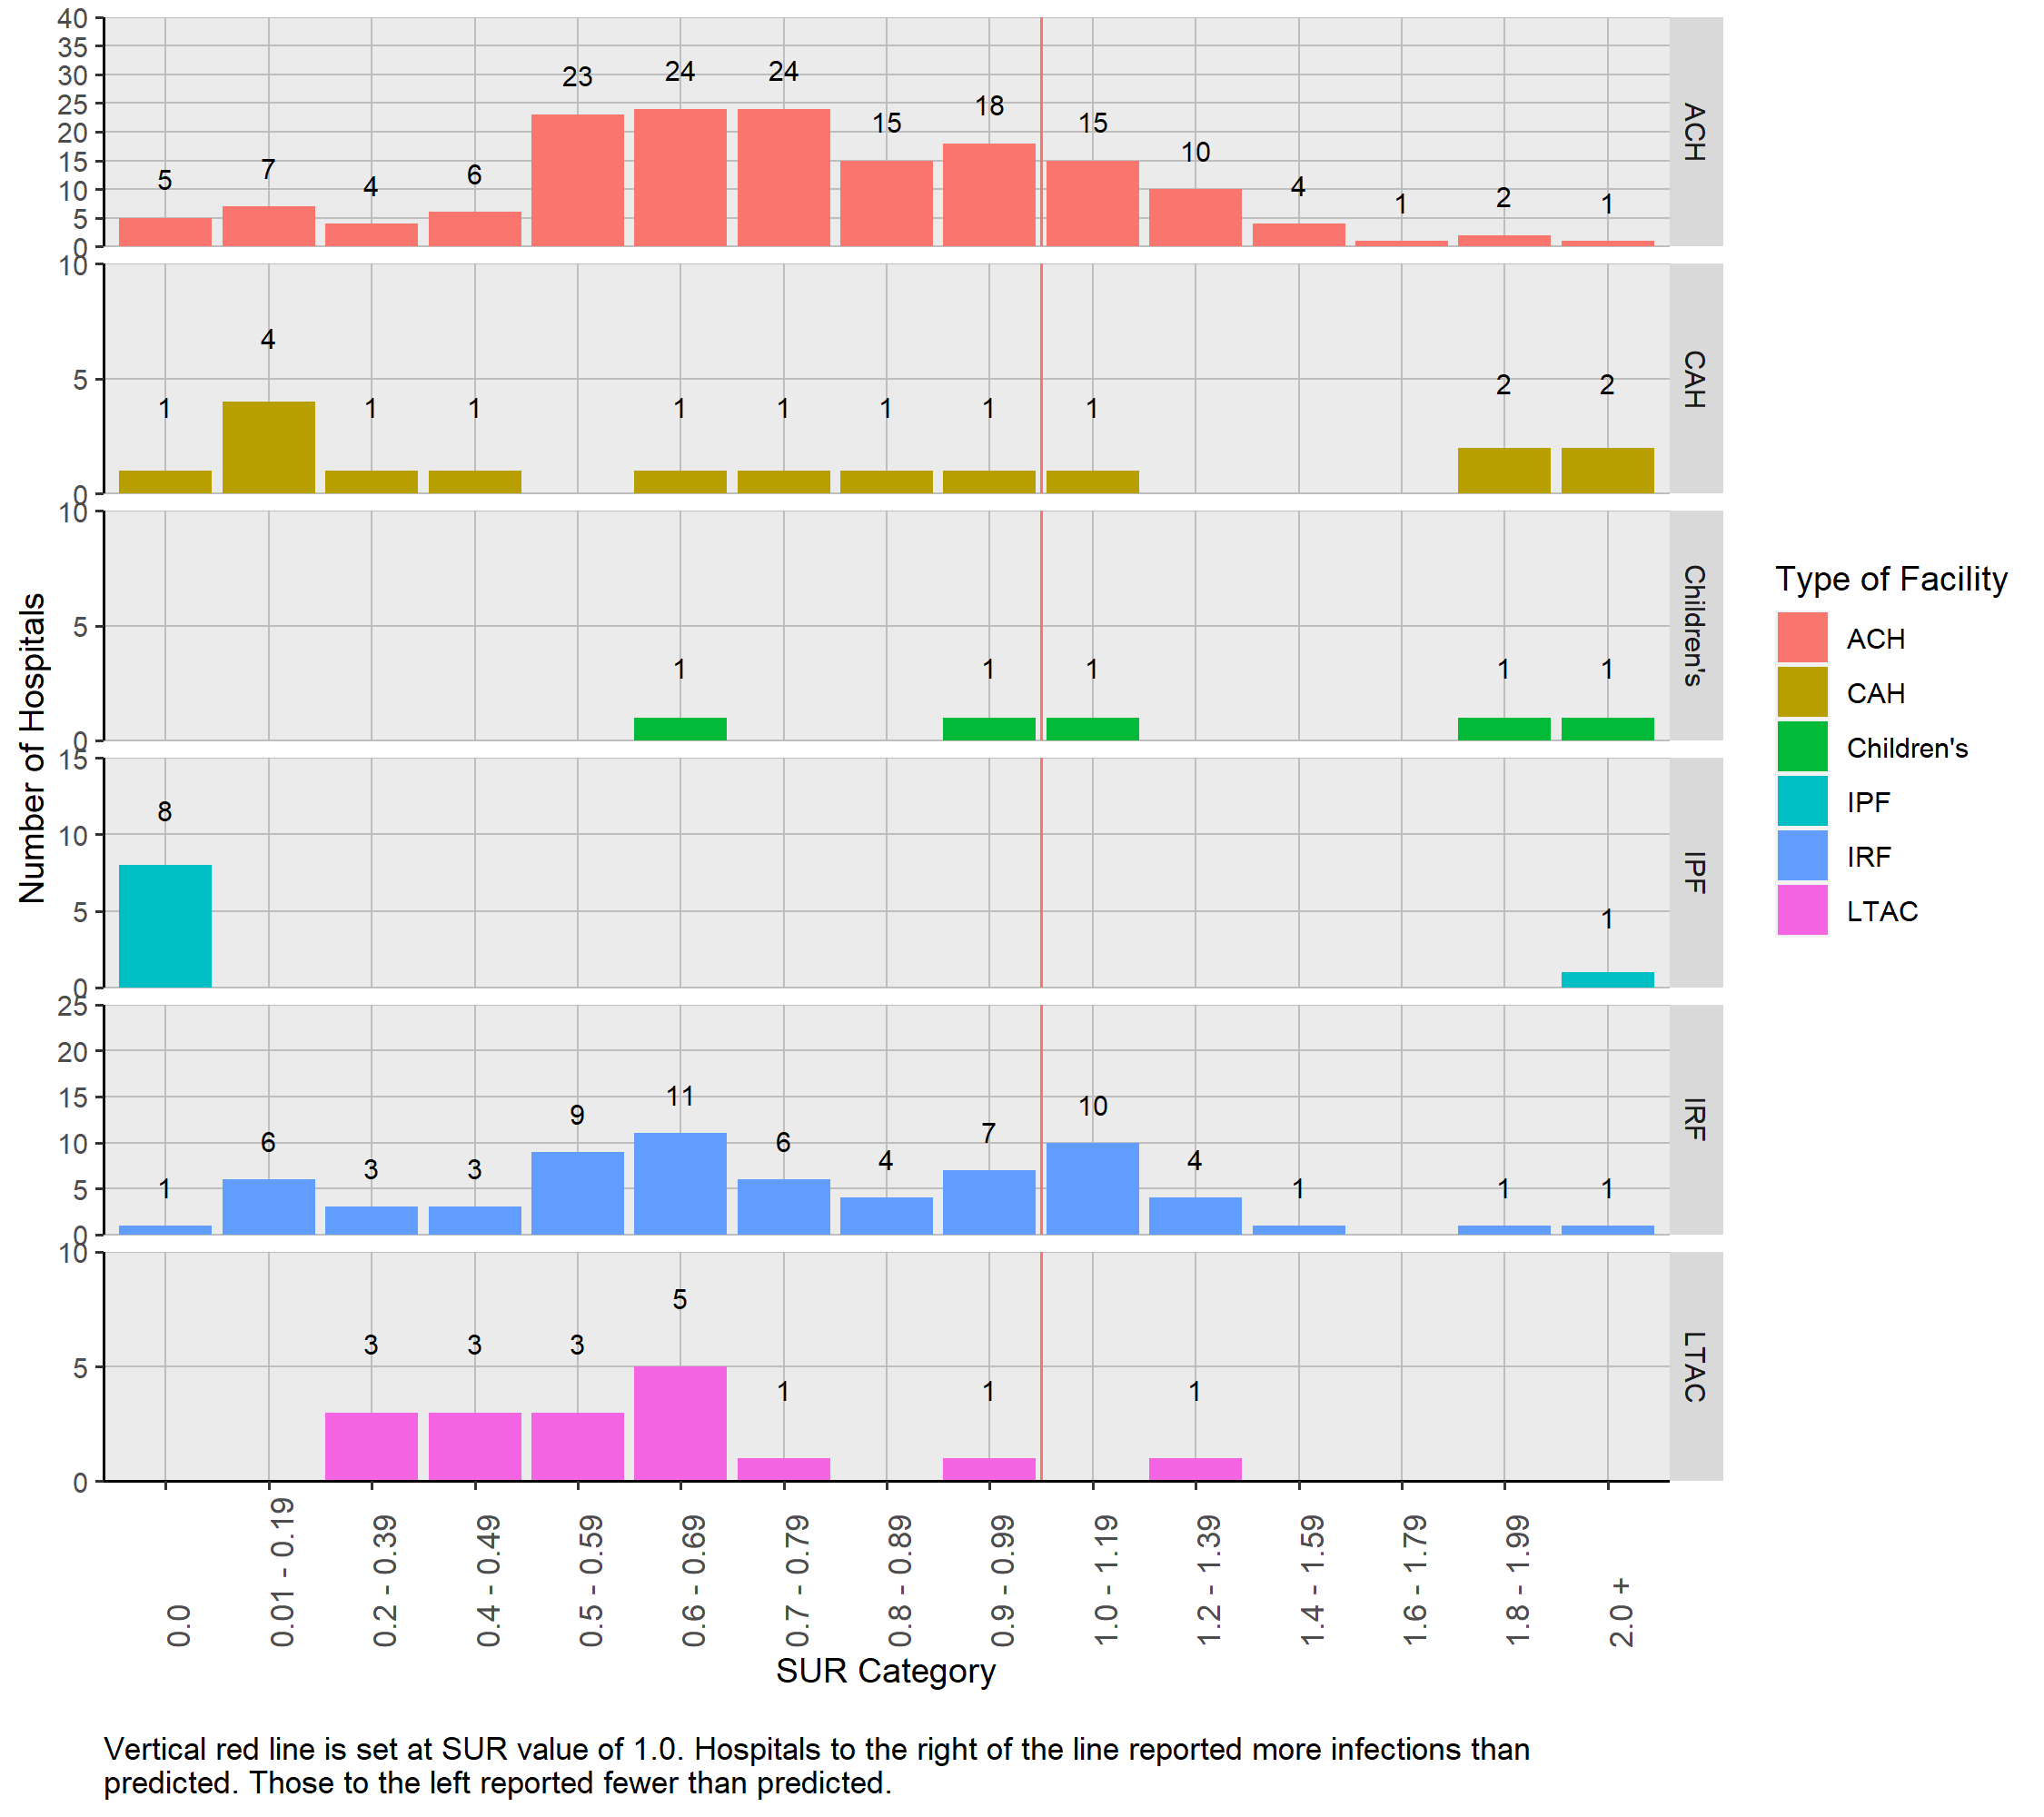The width and height of the screenshot is (2044, 1817).
Task: Click the LTAC bar with value 5
Action: (x=680, y=1423)
